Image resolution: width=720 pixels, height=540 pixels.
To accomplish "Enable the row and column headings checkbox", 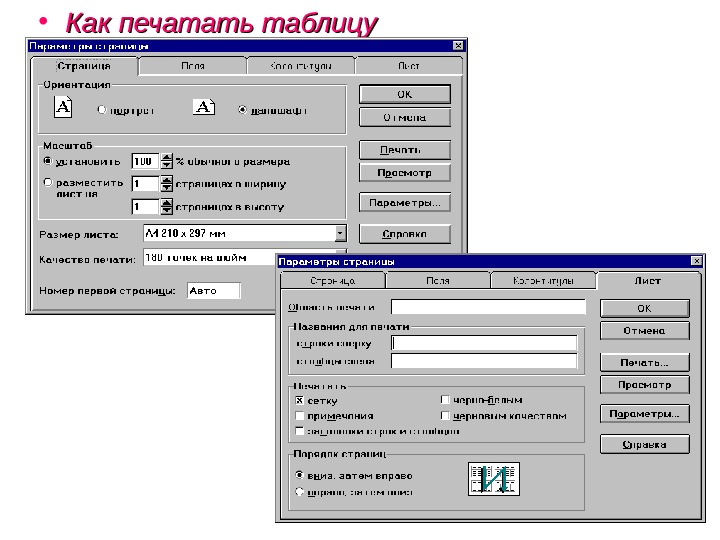I will point(299,431).
